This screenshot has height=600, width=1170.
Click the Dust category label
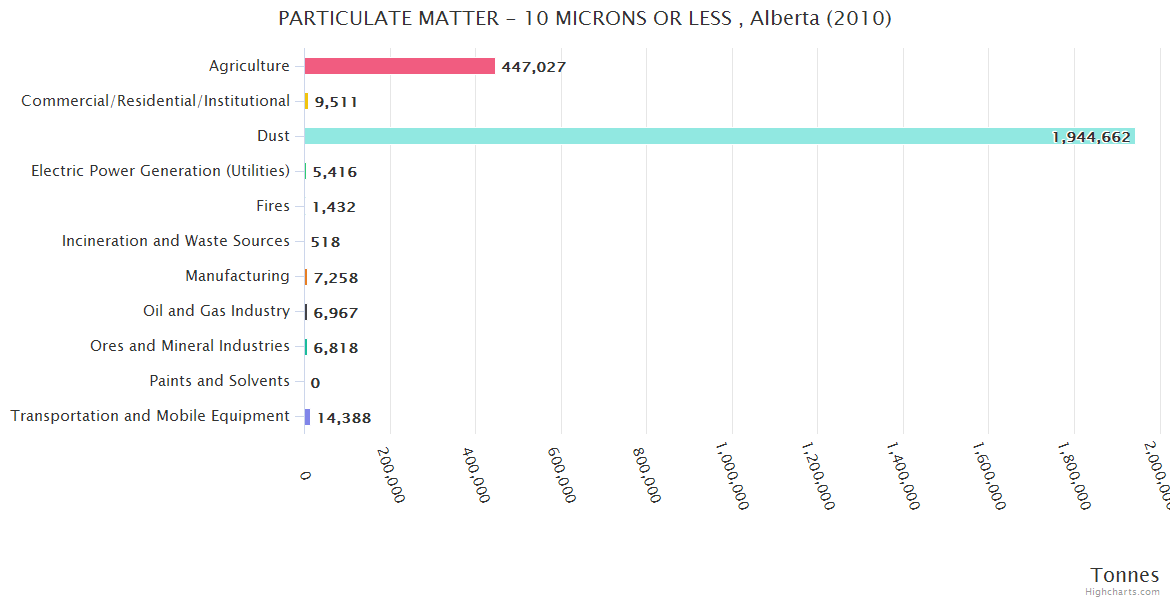point(273,136)
